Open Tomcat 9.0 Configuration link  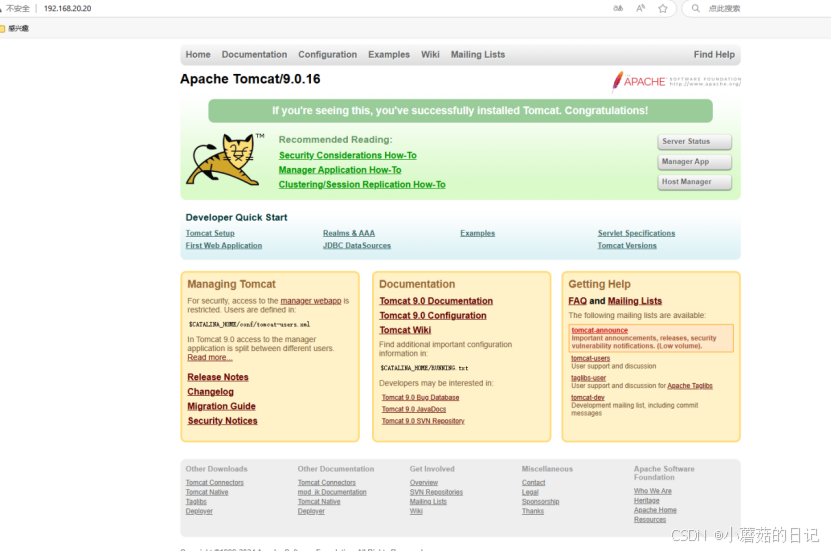(433, 315)
